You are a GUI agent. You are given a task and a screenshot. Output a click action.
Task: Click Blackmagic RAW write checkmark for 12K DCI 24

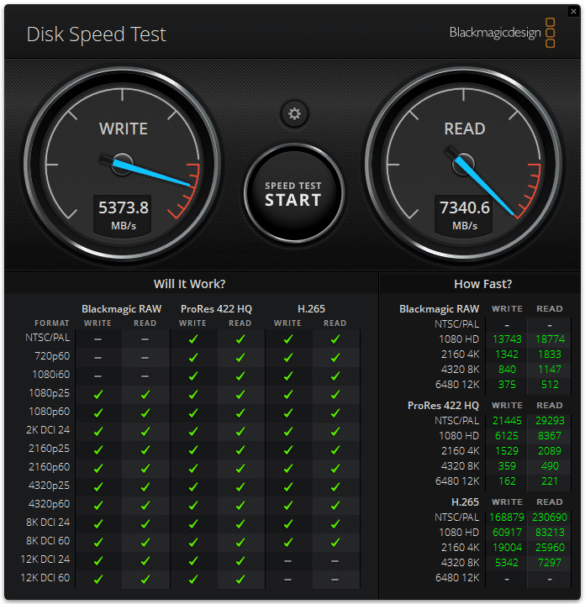[98, 561]
